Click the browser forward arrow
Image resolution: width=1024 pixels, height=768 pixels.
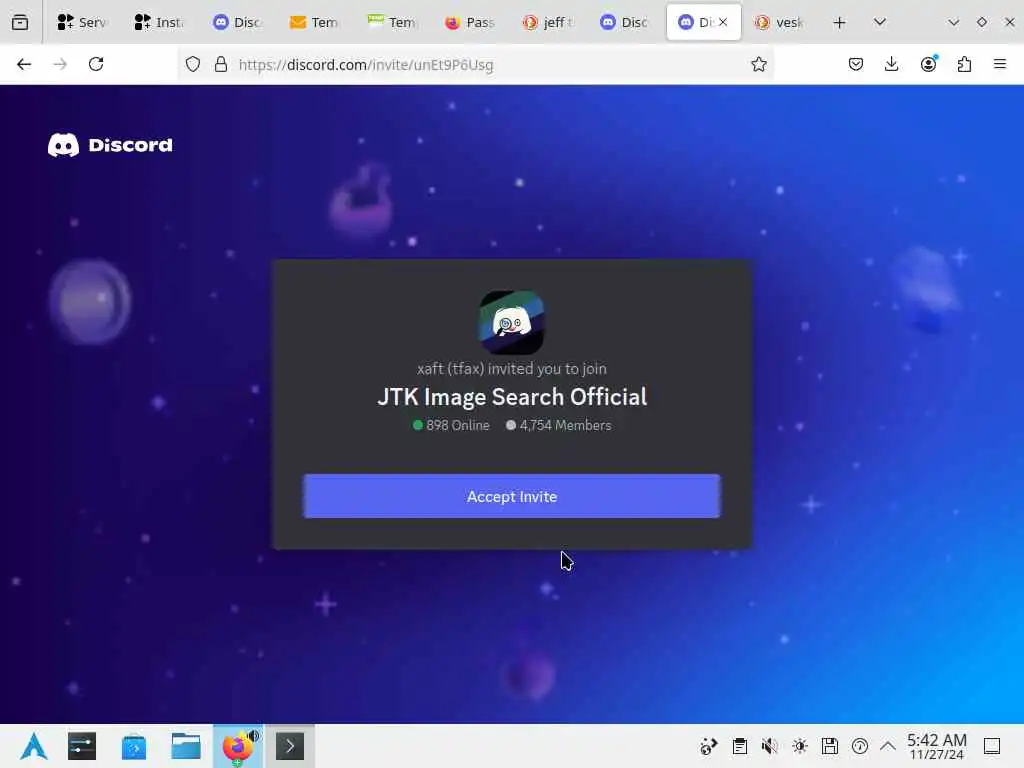click(x=60, y=64)
